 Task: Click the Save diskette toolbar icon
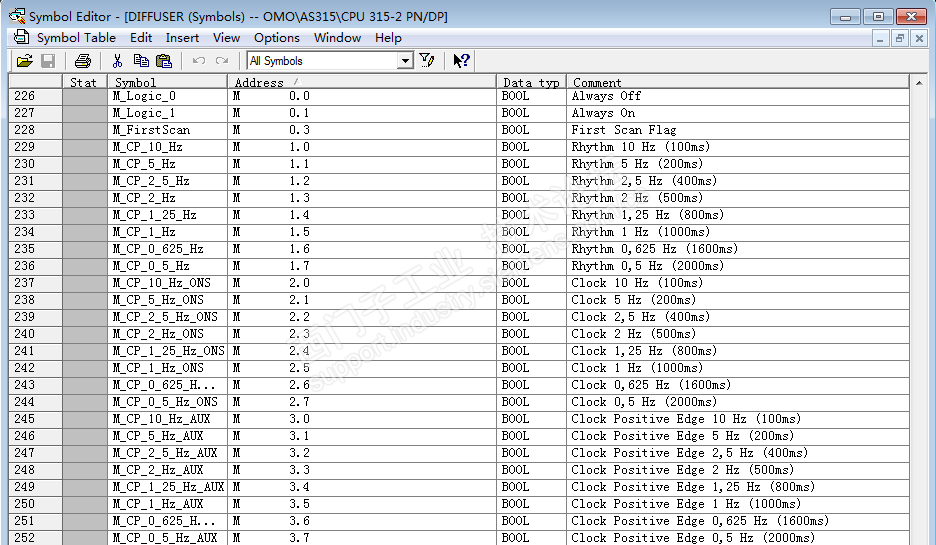pos(48,61)
